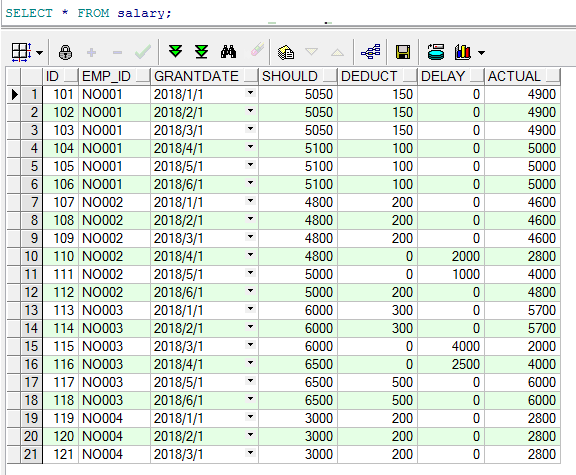The width and height of the screenshot is (576, 475).
Task: Open the binoculars find data icon
Action: (x=228, y=51)
